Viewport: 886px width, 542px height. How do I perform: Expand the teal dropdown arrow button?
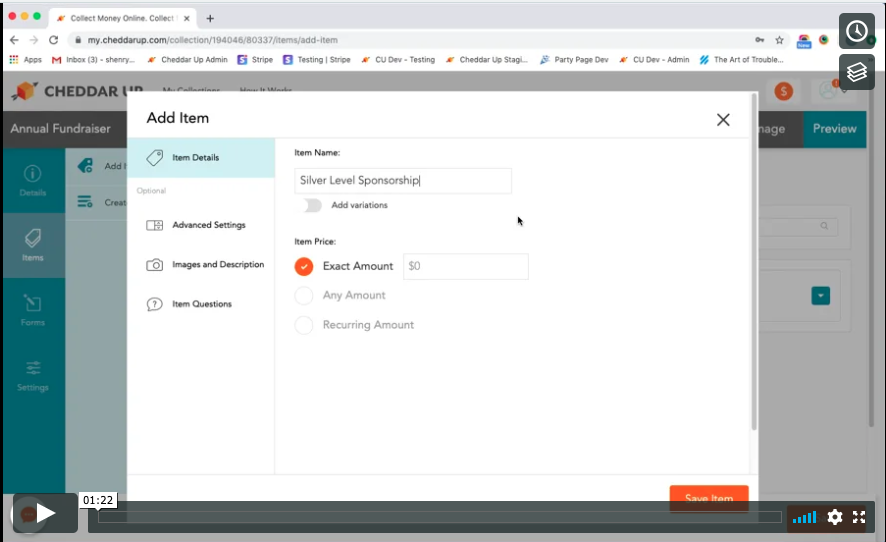(x=820, y=295)
